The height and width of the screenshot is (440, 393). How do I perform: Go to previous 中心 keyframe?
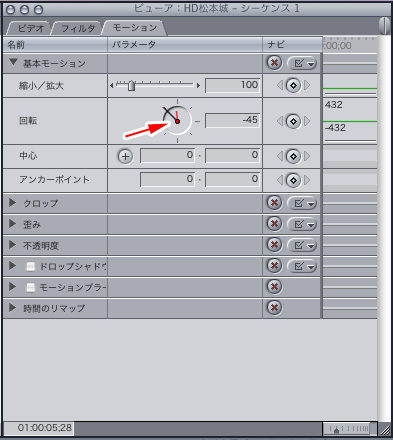[x=280, y=156]
